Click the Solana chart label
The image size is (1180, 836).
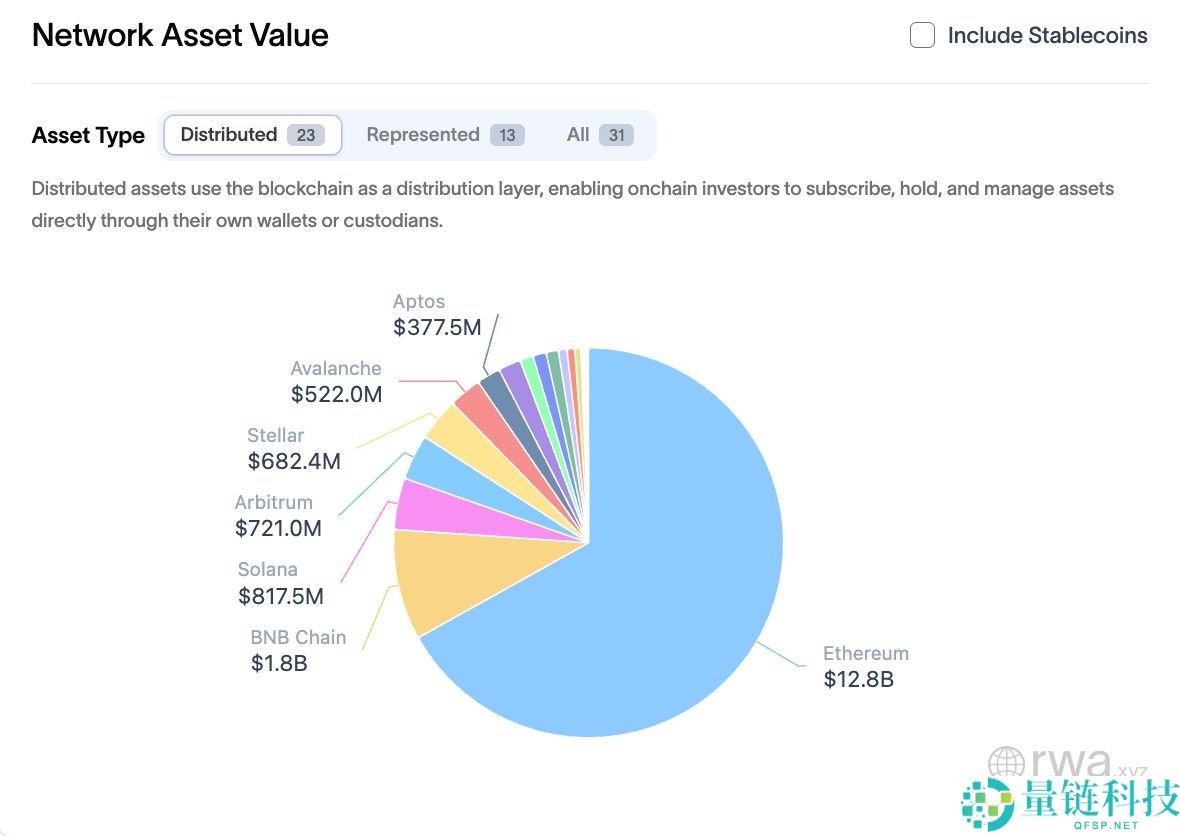(267, 570)
